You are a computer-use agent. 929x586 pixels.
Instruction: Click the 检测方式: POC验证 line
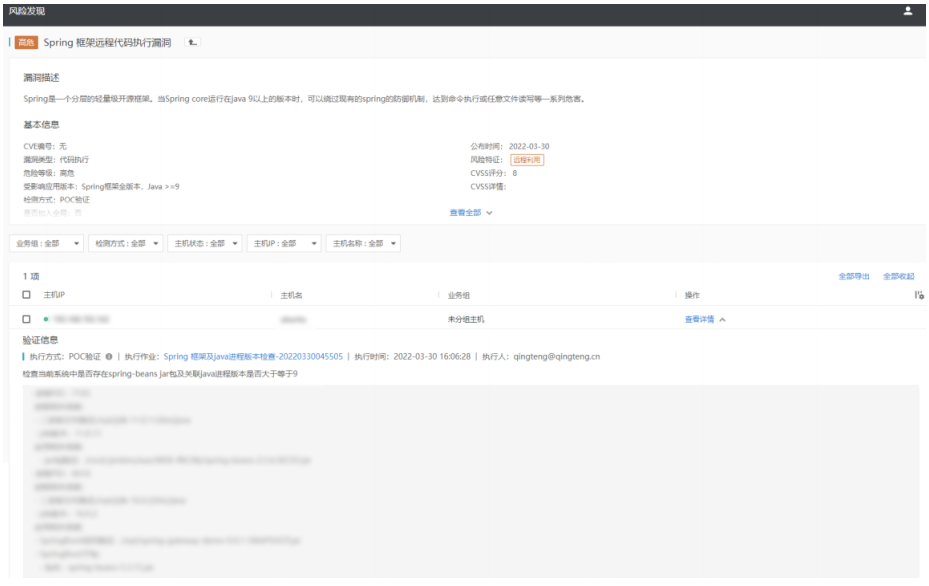[x=56, y=200]
